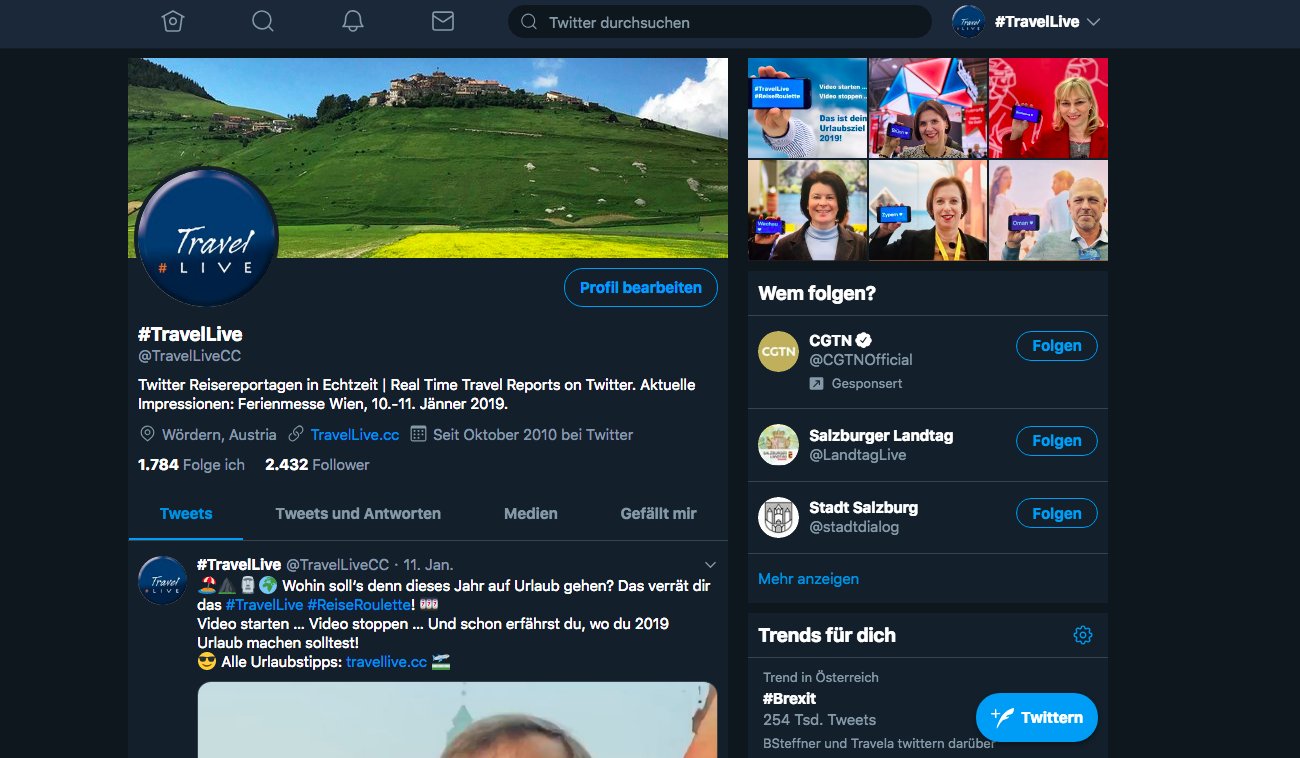Open the media thumbnail of the blonde woman in red
This screenshot has height=758, width=1300.
(1048, 108)
